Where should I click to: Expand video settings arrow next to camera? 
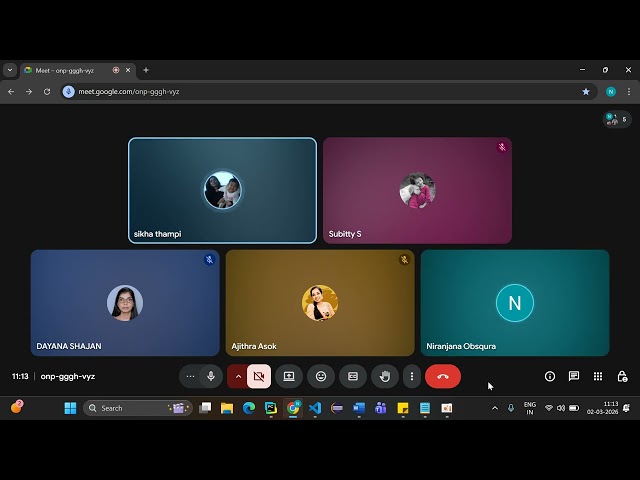tap(237, 376)
